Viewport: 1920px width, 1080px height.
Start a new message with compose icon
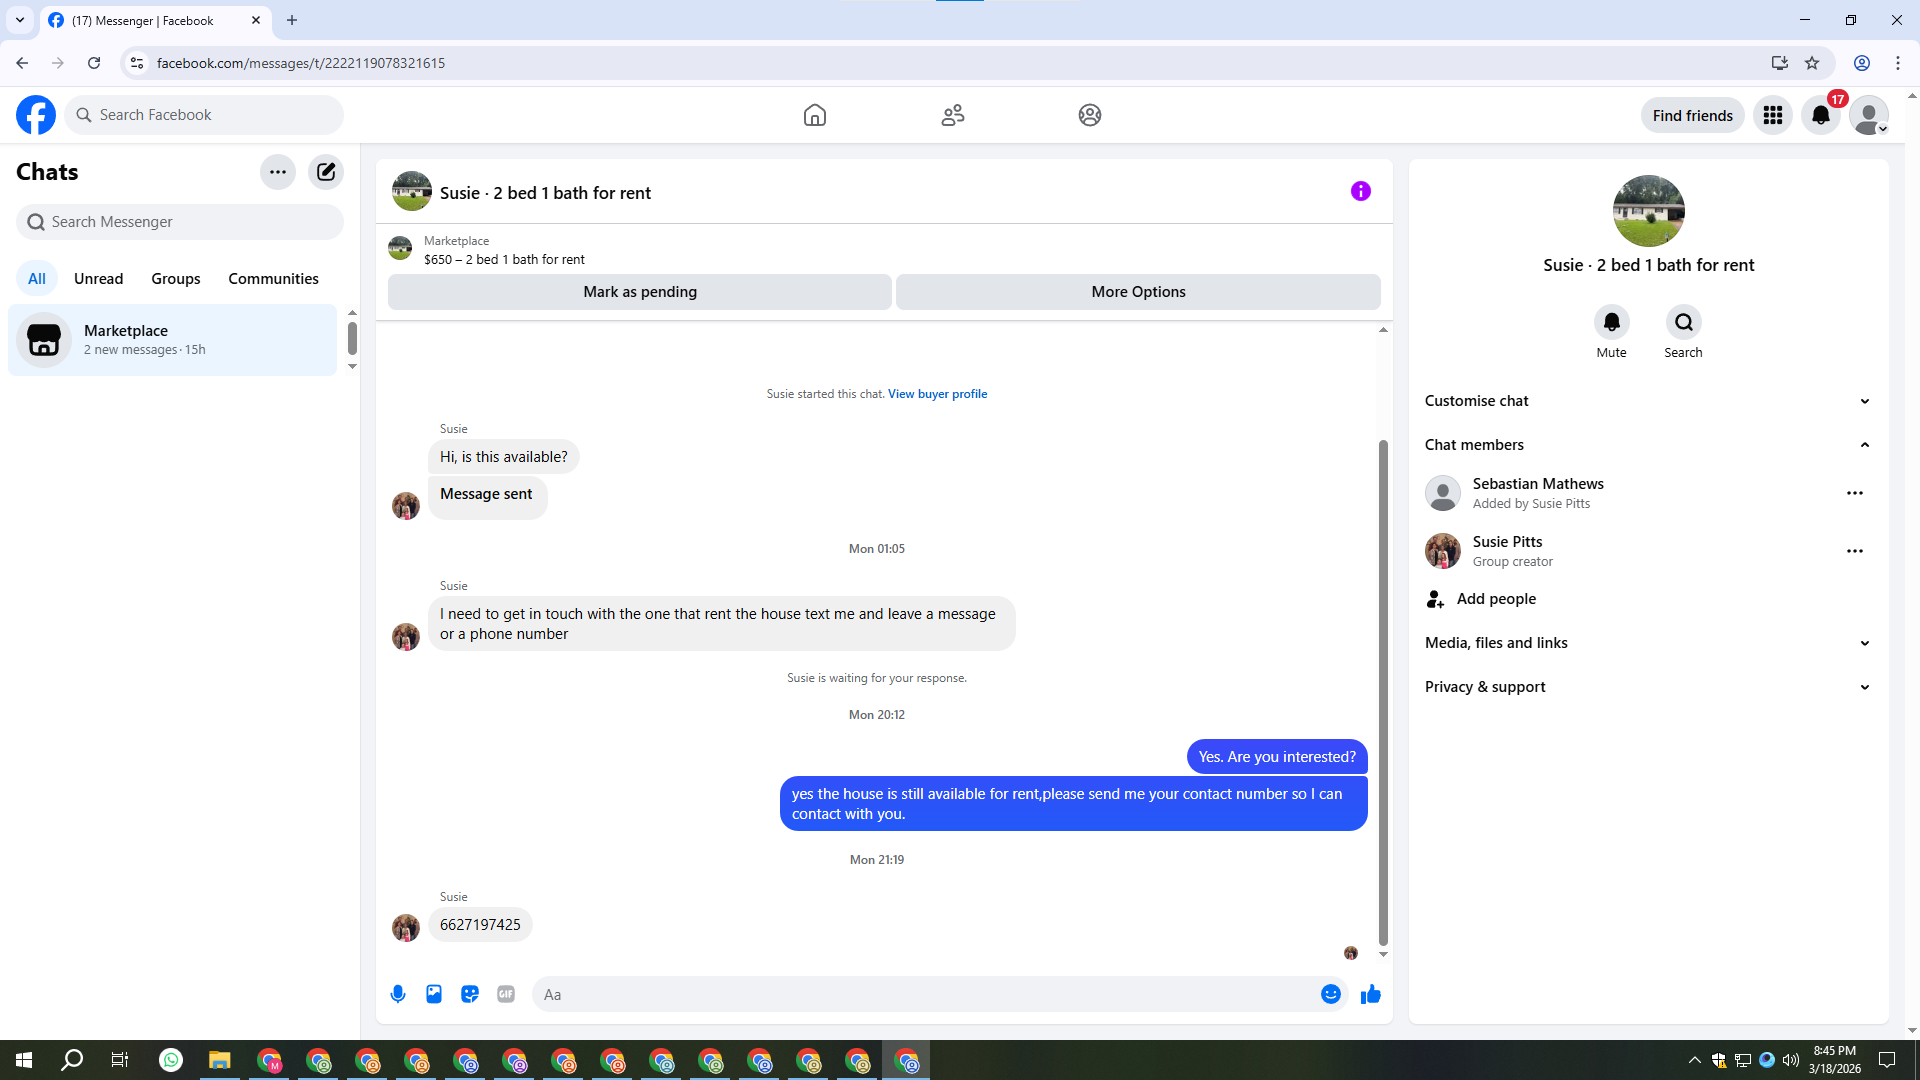(x=326, y=172)
